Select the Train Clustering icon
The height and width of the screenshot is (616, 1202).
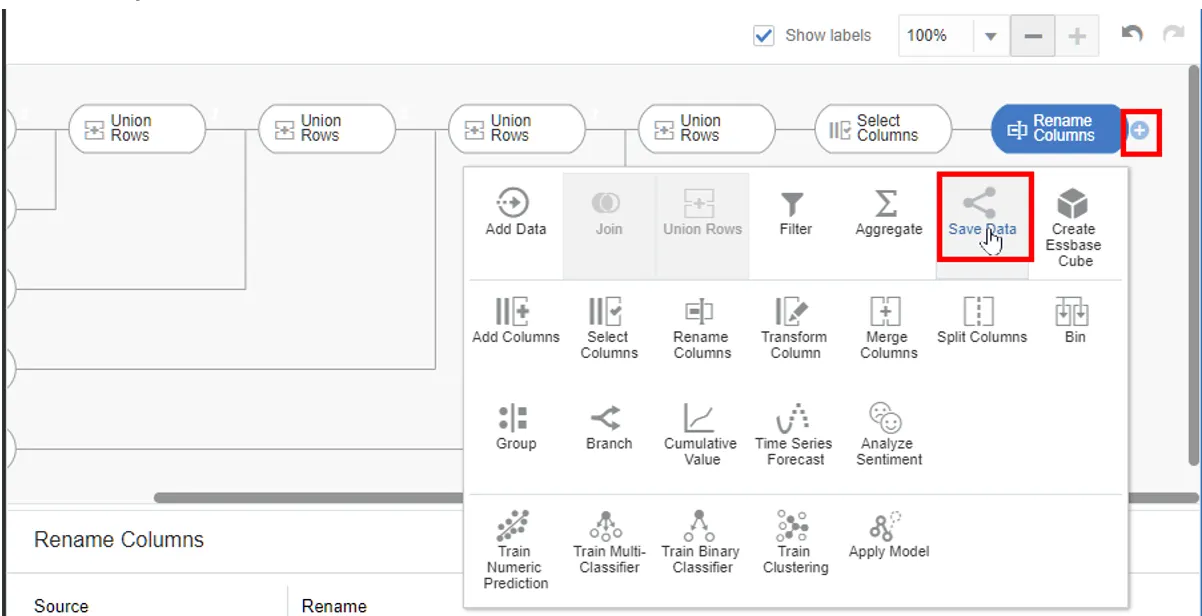(x=794, y=525)
